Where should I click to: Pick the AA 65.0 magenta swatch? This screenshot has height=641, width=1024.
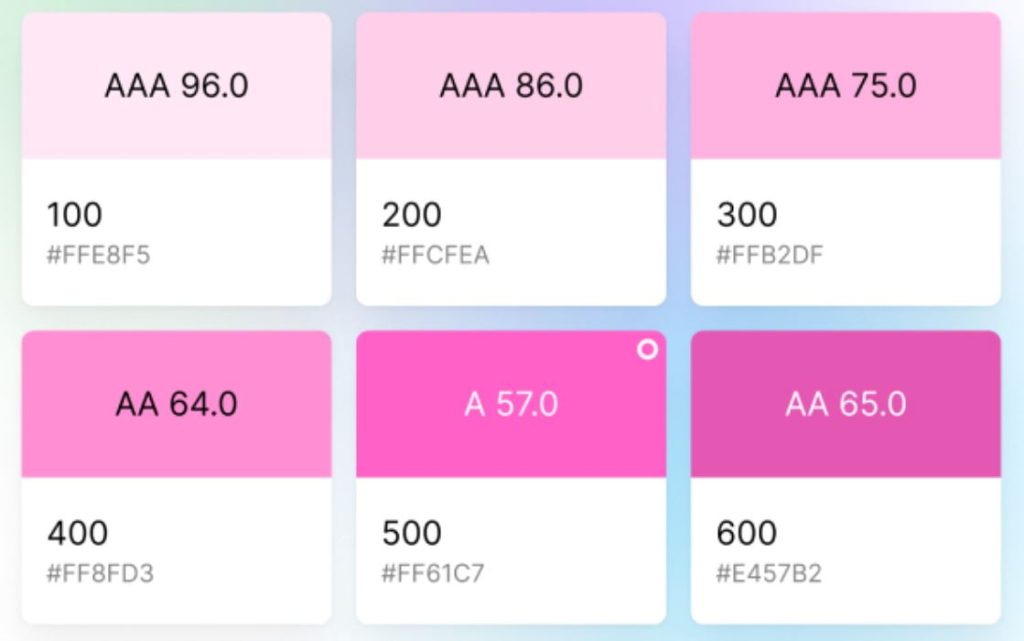(846, 404)
